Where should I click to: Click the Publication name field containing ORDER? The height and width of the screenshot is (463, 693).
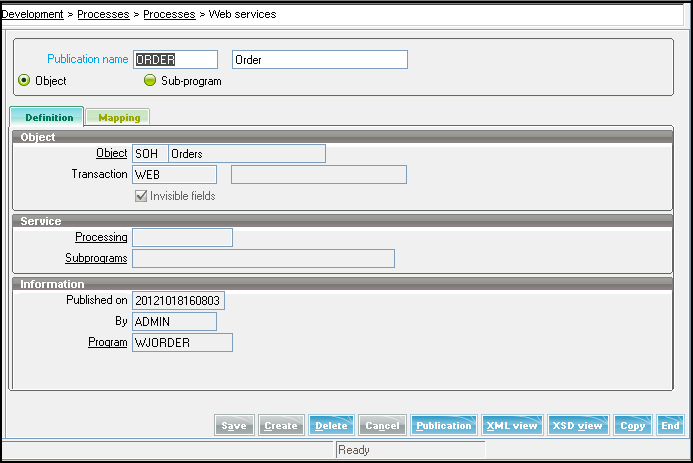click(175, 60)
